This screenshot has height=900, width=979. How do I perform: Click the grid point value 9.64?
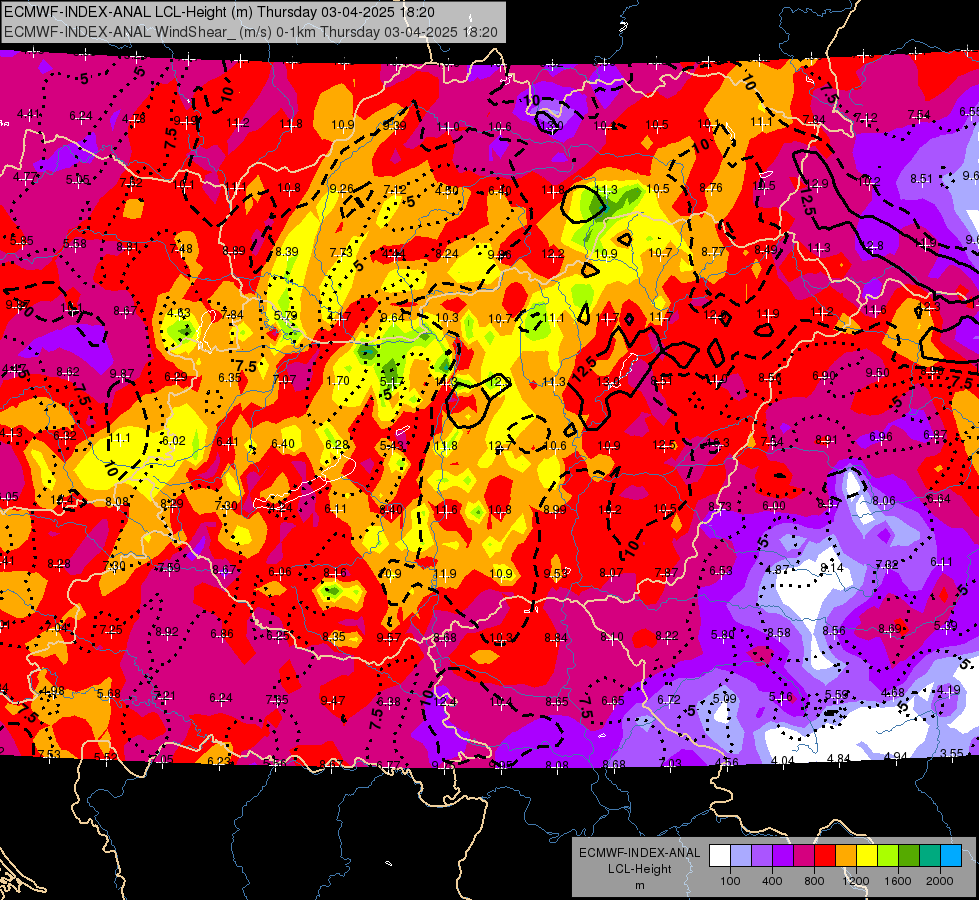tap(393, 318)
